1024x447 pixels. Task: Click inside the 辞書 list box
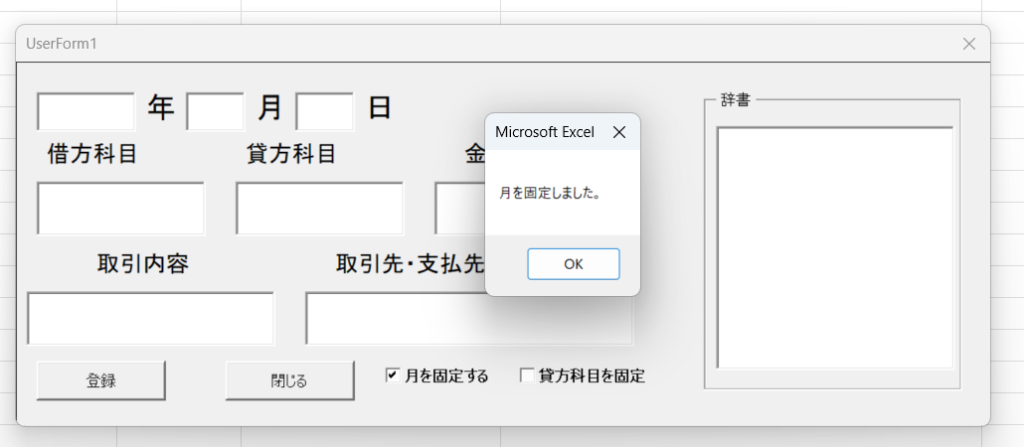coord(834,247)
